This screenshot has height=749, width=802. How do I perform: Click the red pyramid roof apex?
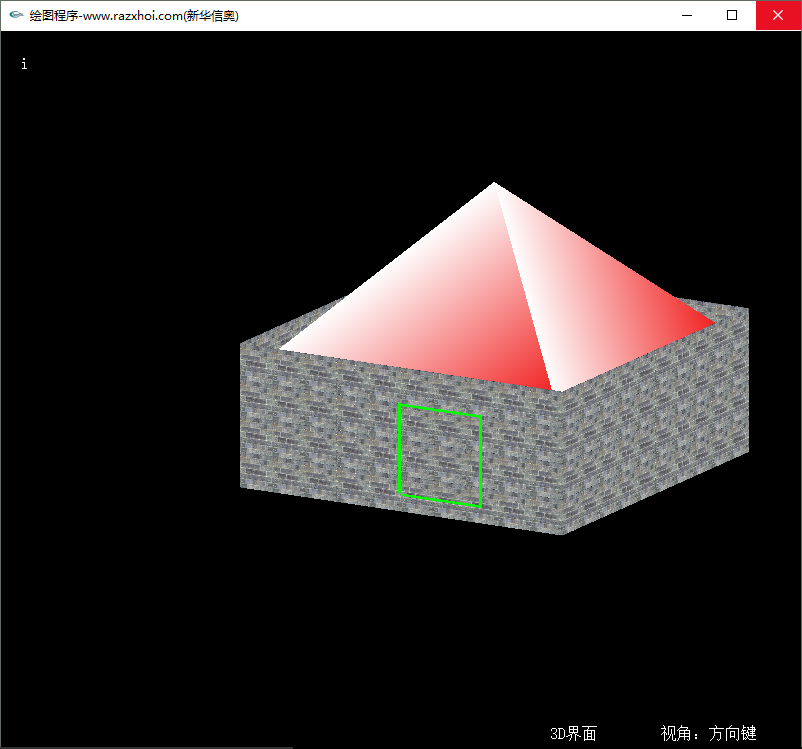click(x=494, y=184)
